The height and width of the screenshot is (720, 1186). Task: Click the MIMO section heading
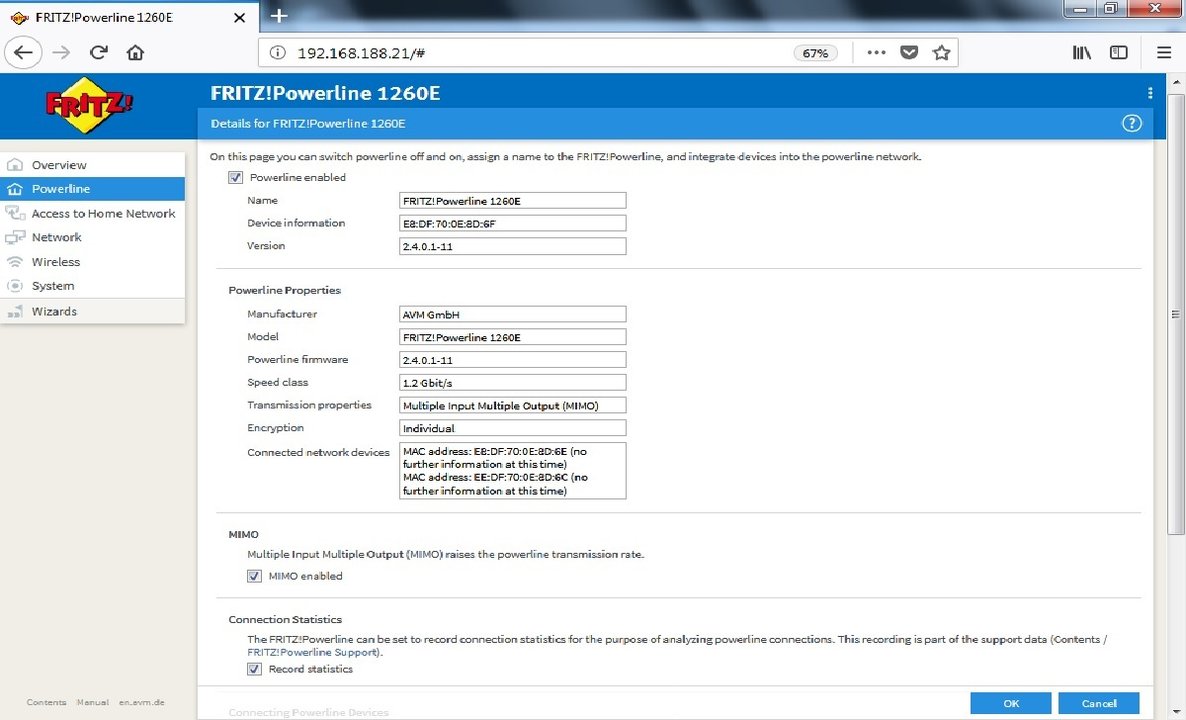244,535
